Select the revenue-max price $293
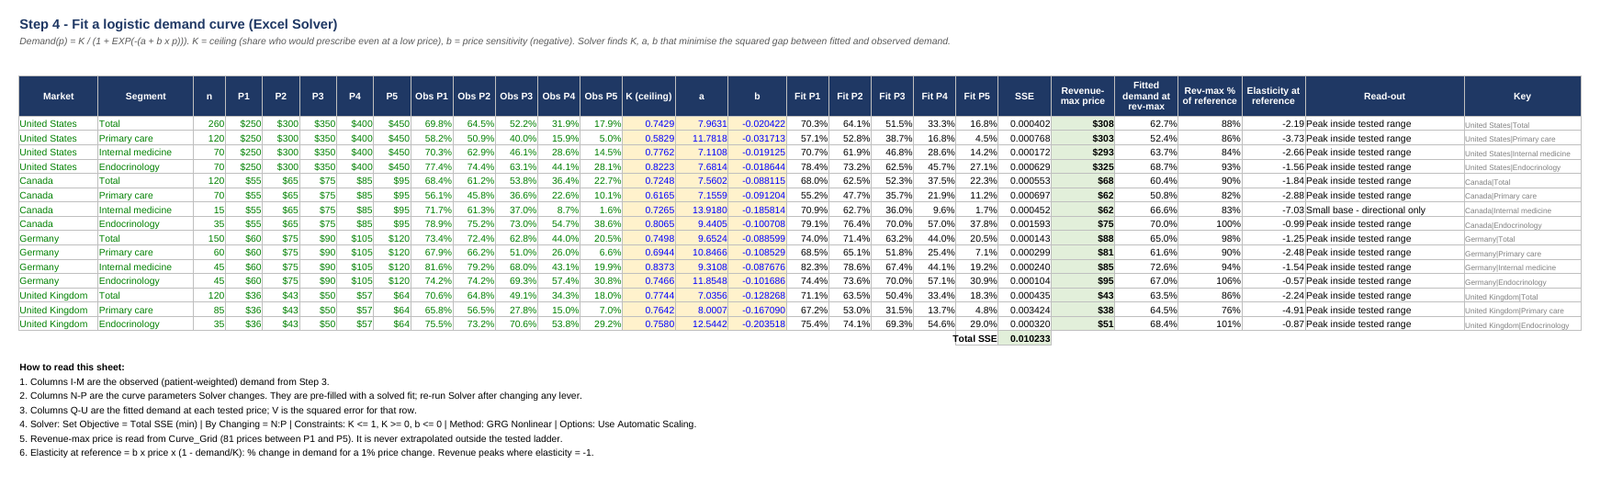The height and width of the screenshot is (477, 1600). pos(1083,153)
